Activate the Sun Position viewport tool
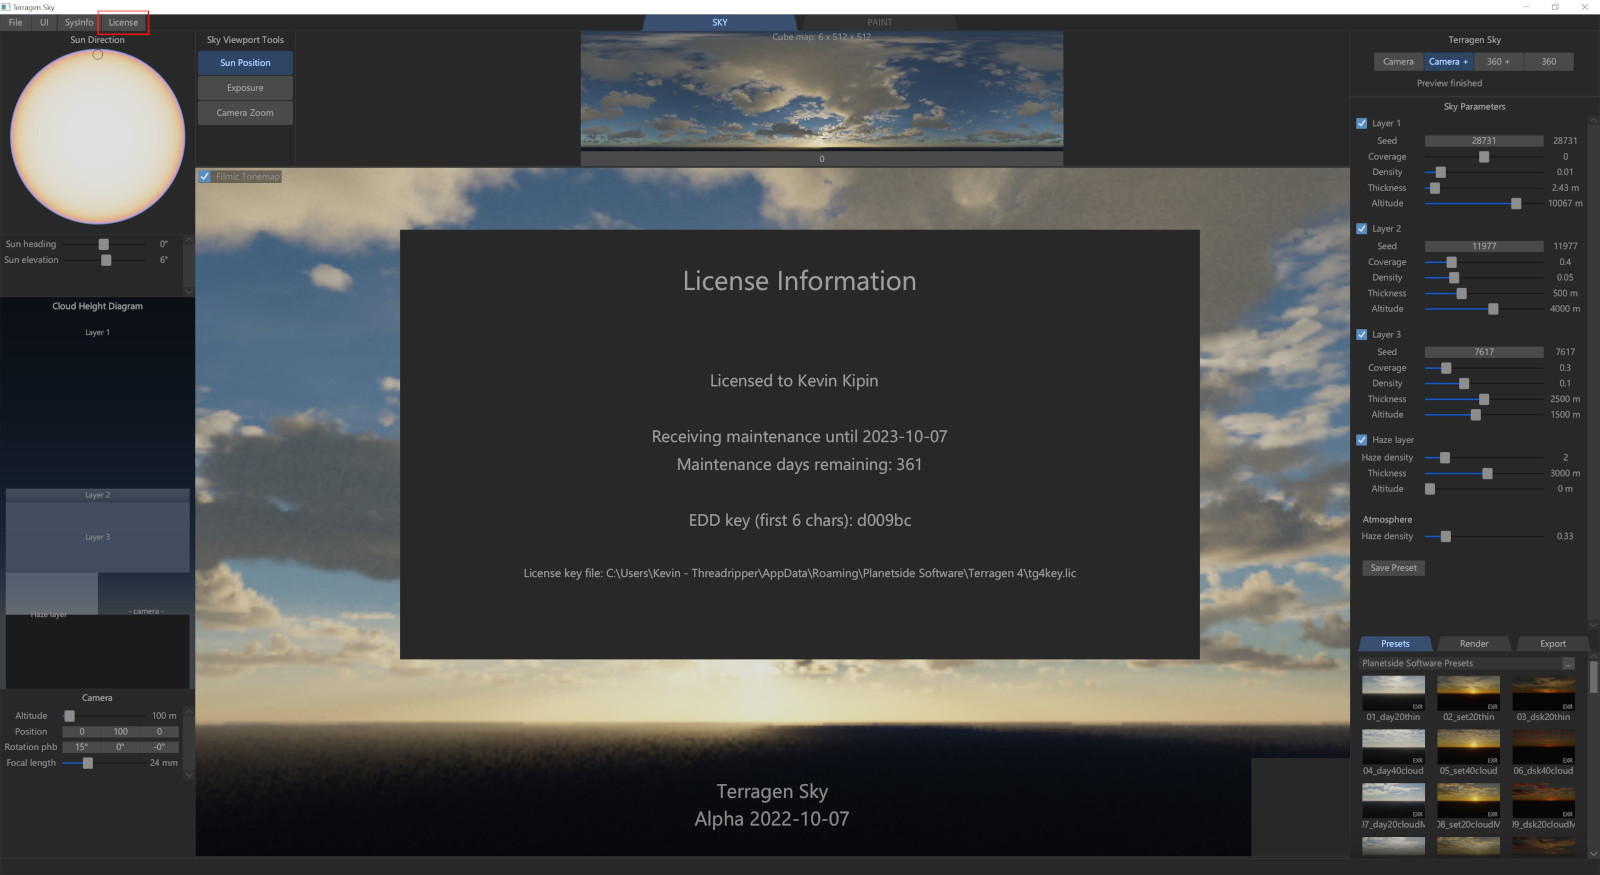This screenshot has width=1600, height=875. (245, 63)
